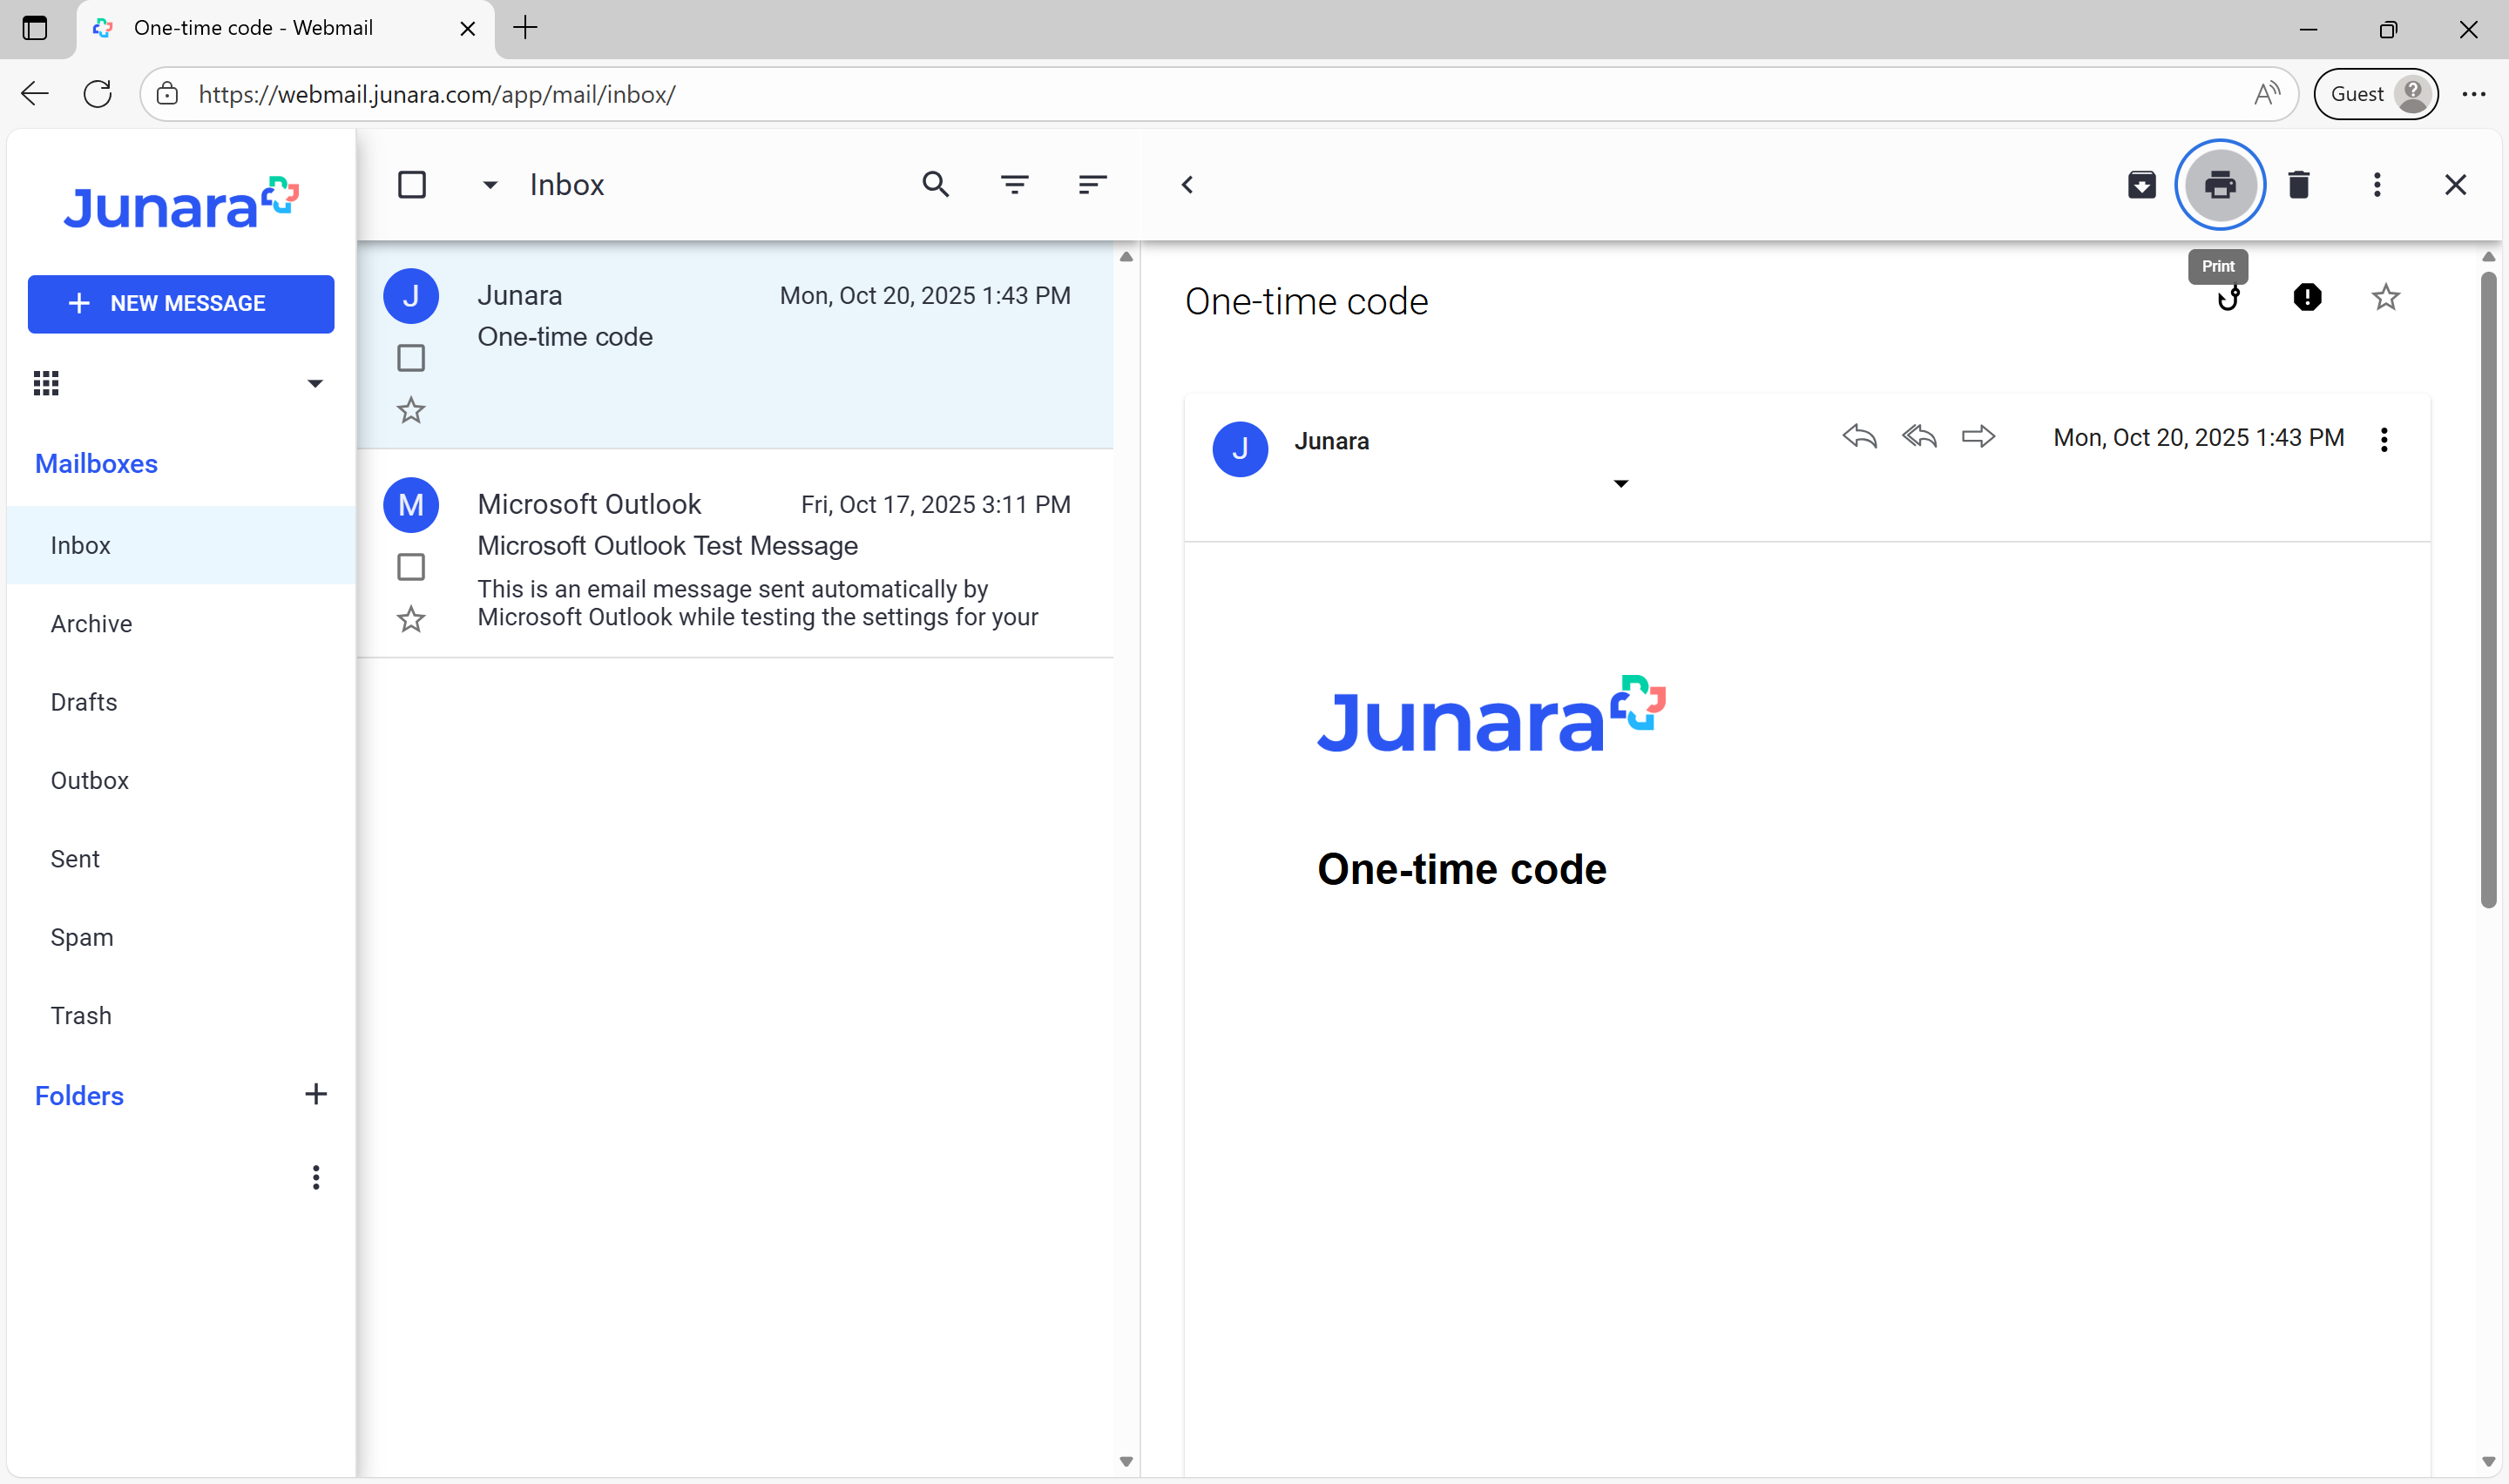Screen dimensions: 2509x1484
Task: Open the Outbox mailbox
Action: coord(181,780)
